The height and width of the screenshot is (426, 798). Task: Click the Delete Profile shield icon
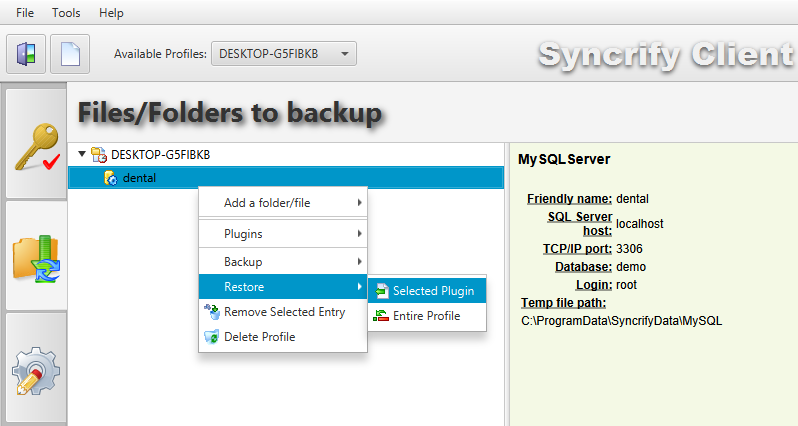tap(210, 337)
